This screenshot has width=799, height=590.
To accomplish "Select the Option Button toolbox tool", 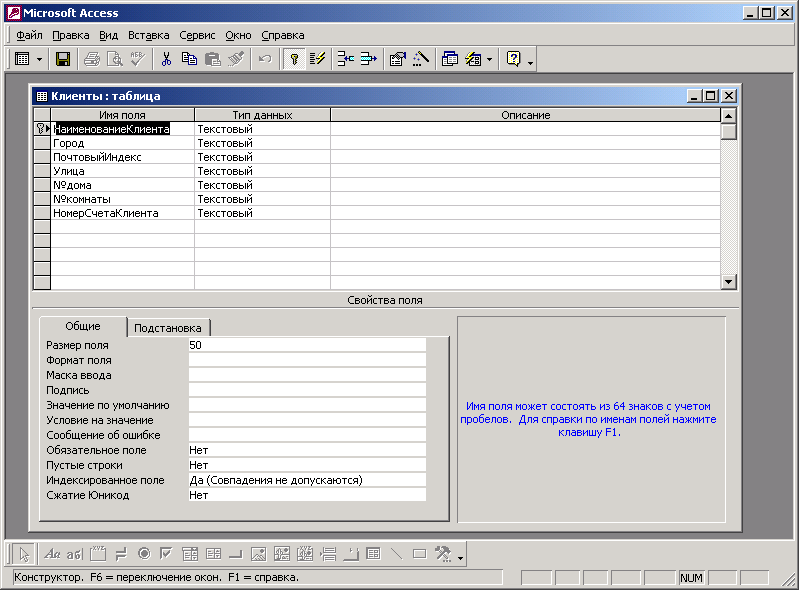I will (144, 554).
